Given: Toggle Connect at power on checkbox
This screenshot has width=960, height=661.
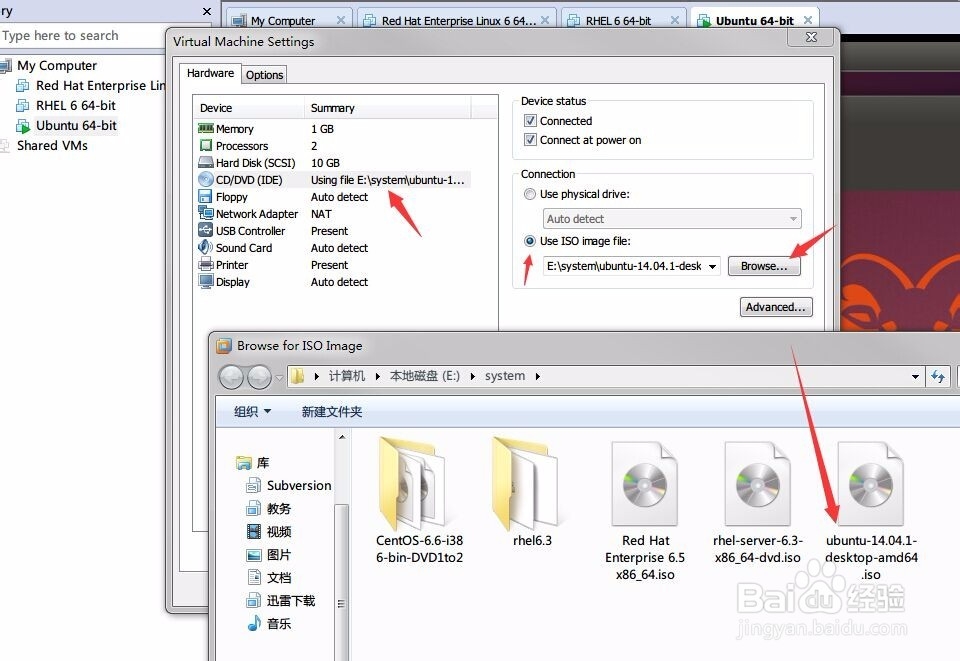Looking at the screenshot, I should [x=530, y=140].
